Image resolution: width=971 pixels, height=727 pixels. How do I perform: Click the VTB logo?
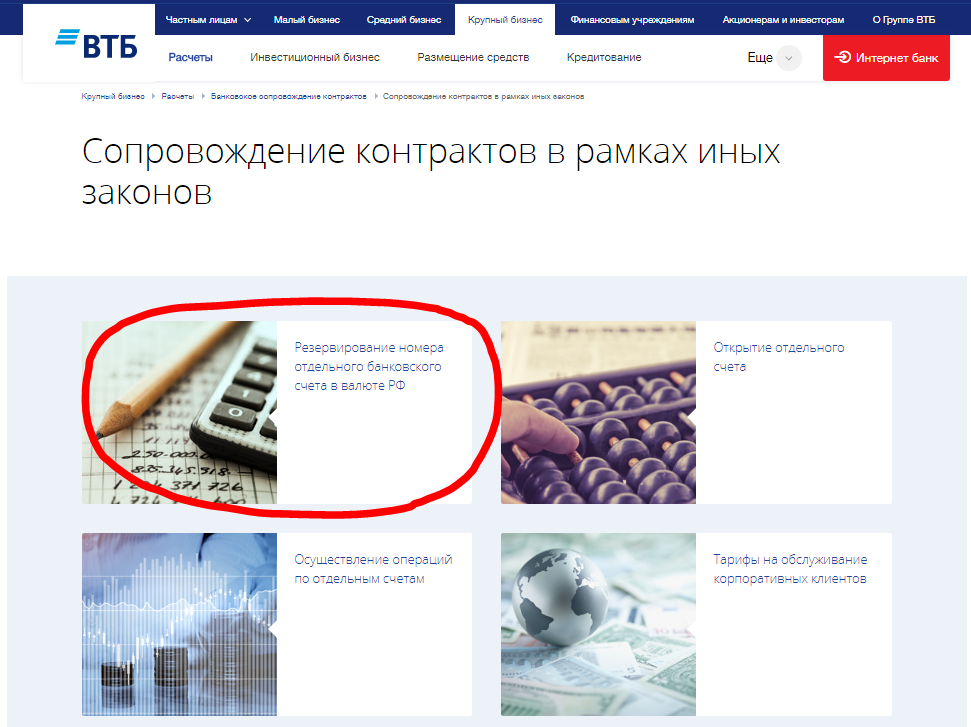(96, 44)
